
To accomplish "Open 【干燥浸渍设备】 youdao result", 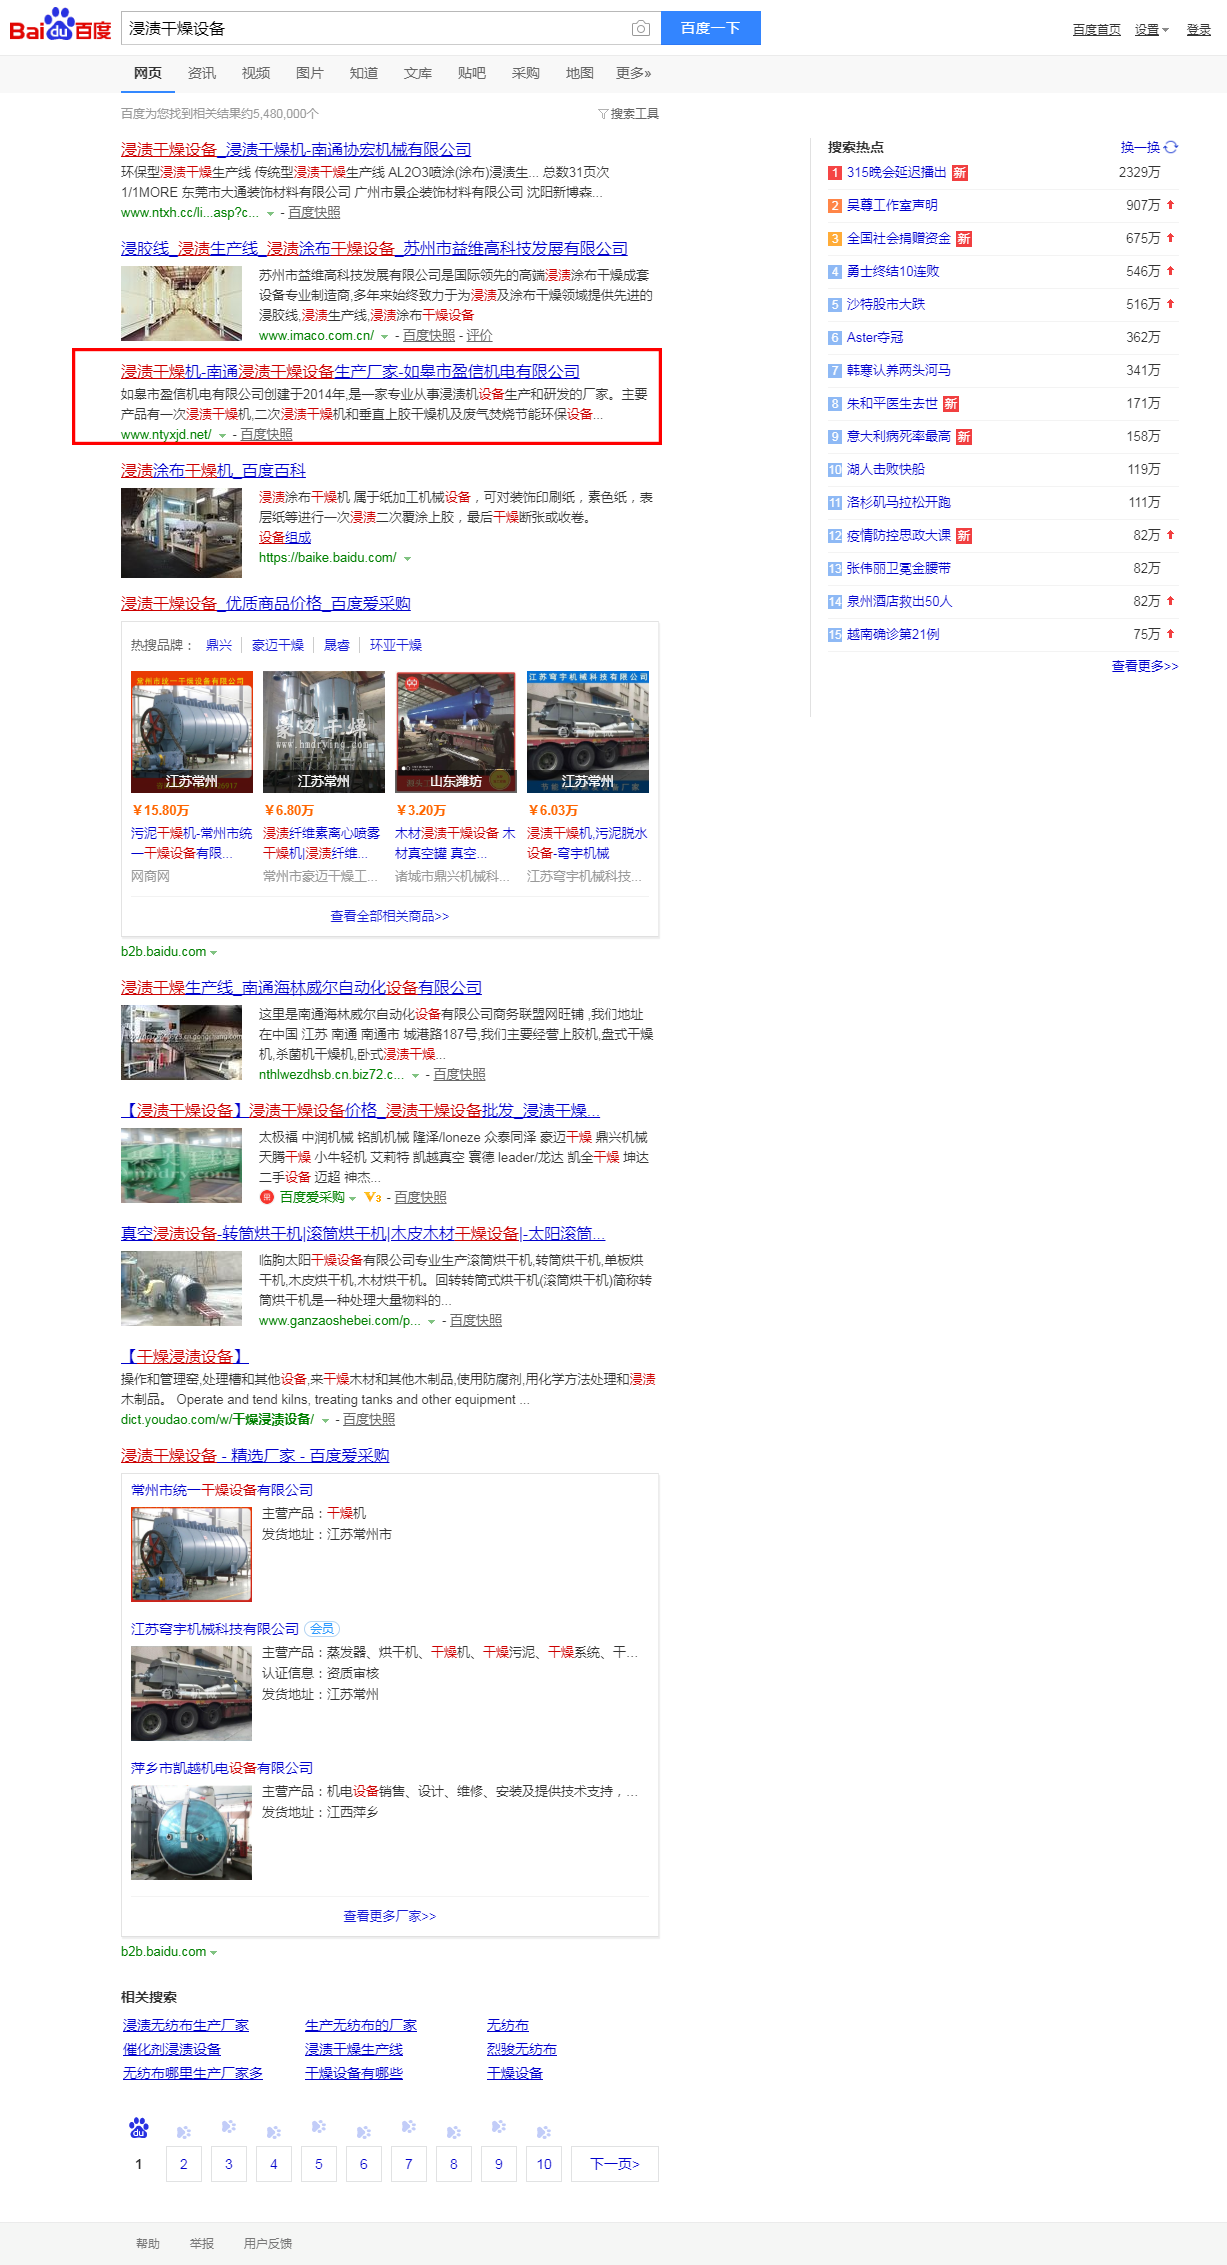I will pyautogui.click(x=185, y=1356).
